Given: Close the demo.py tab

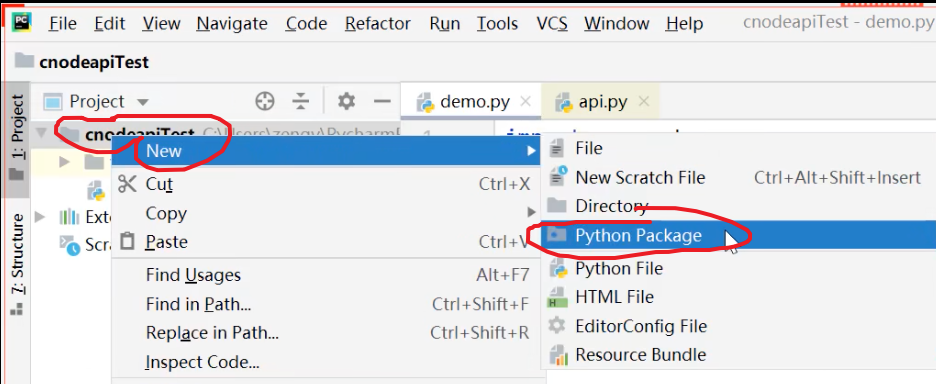Looking at the screenshot, I should [x=525, y=102].
